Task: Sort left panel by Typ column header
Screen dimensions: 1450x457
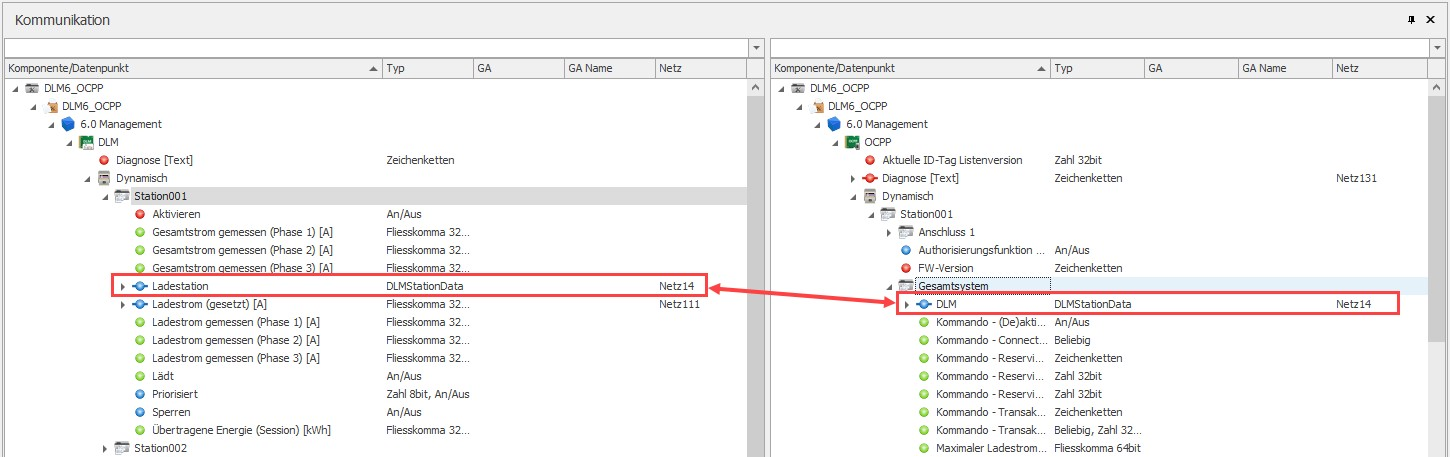Action: [428, 68]
